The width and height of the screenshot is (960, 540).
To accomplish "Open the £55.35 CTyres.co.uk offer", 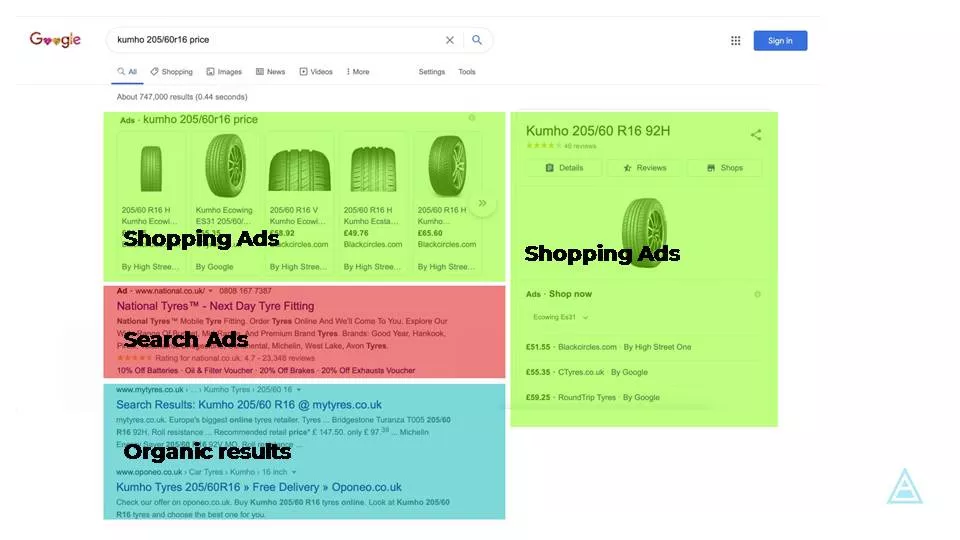I will tap(587, 372).
